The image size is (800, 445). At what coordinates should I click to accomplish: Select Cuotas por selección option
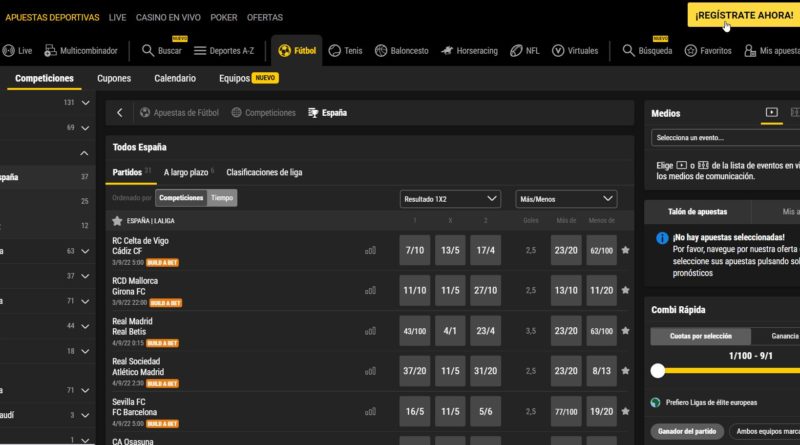(701, 336)
